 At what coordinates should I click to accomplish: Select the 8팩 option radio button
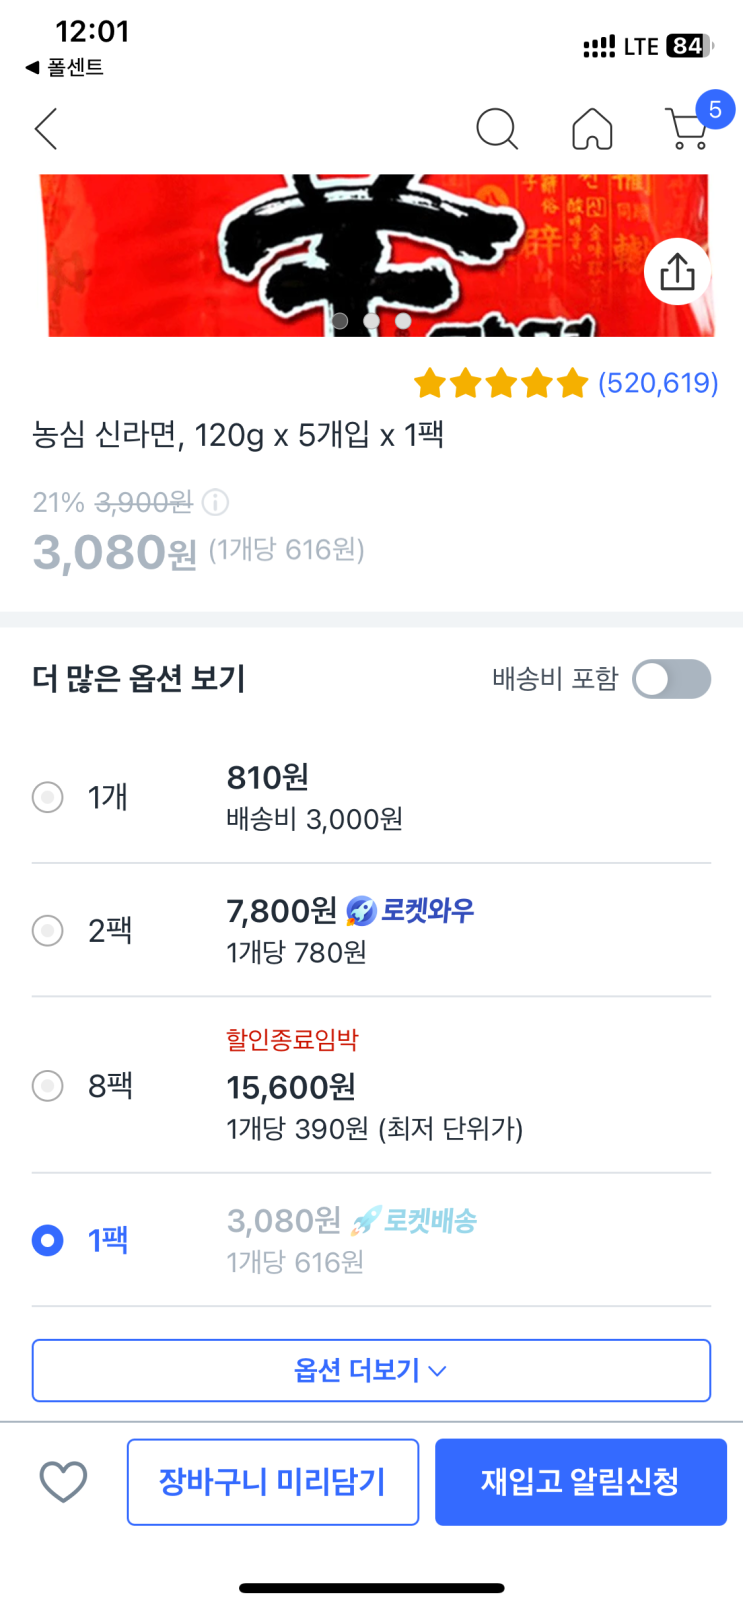(x=48, y=1085)
